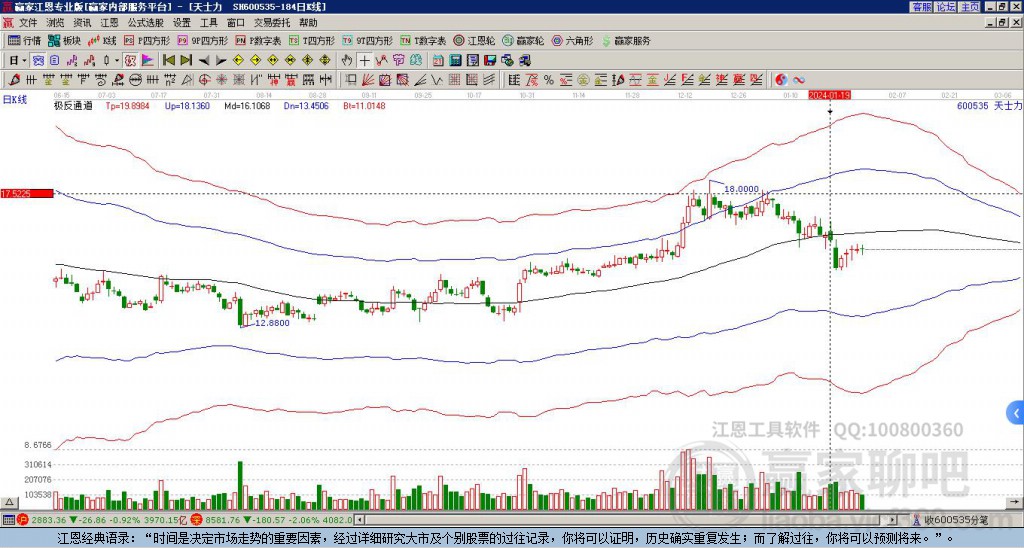Select the circle with horizontal lines tool
Screen dimensions: 1024x548
click(135, 80)
